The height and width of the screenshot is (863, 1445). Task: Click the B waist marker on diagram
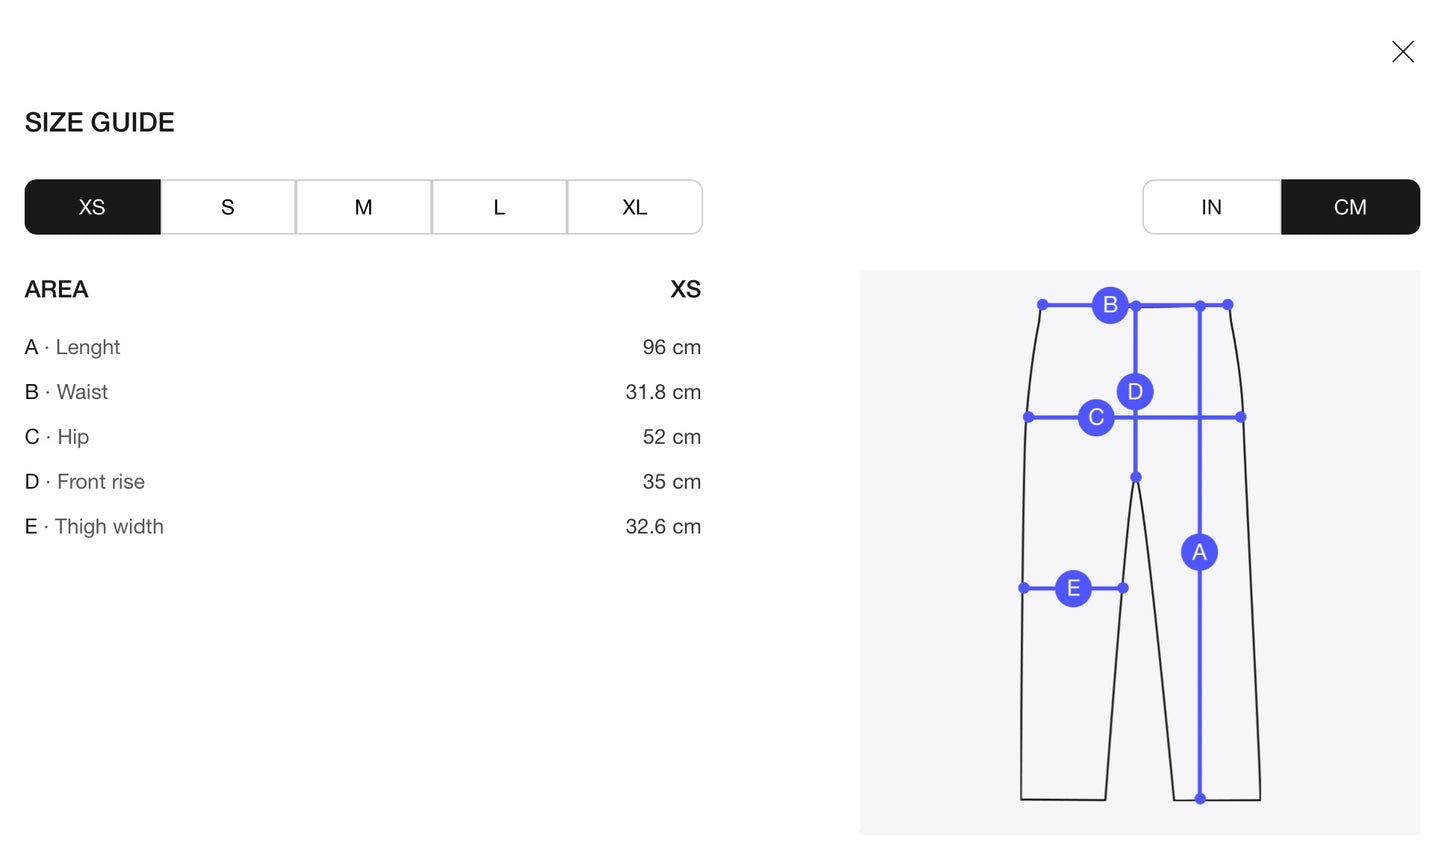pos(1110,305)
